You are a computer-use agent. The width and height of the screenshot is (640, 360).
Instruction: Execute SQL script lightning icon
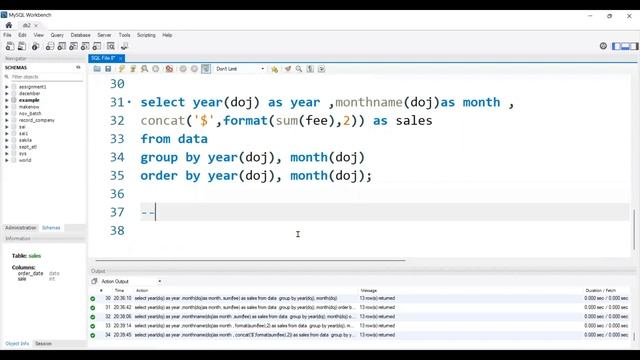[121, 69]
